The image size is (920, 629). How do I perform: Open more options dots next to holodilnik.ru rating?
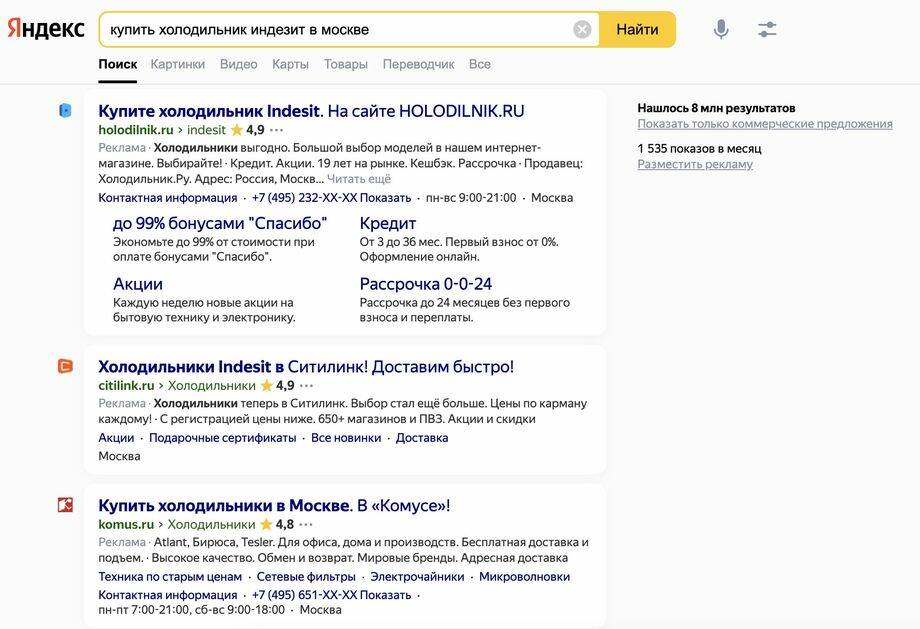coord(276,130)
